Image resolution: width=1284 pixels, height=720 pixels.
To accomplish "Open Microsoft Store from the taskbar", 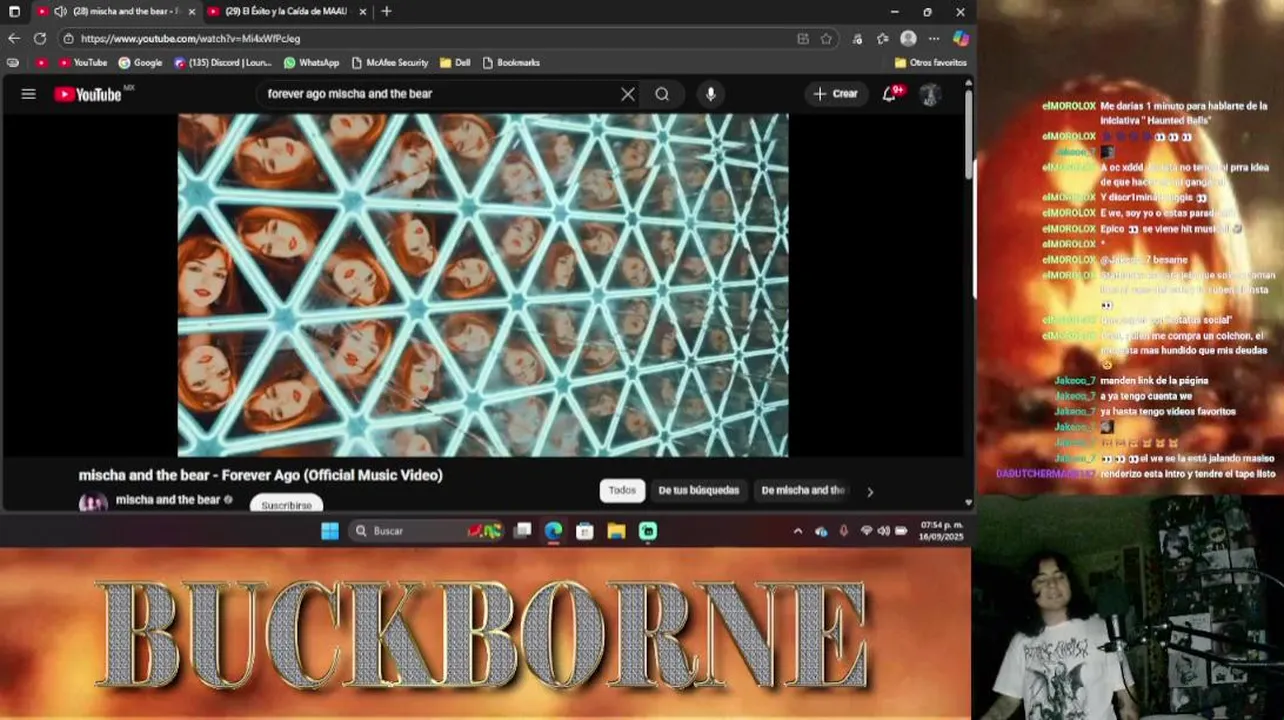I will click(x=585, y=531).
